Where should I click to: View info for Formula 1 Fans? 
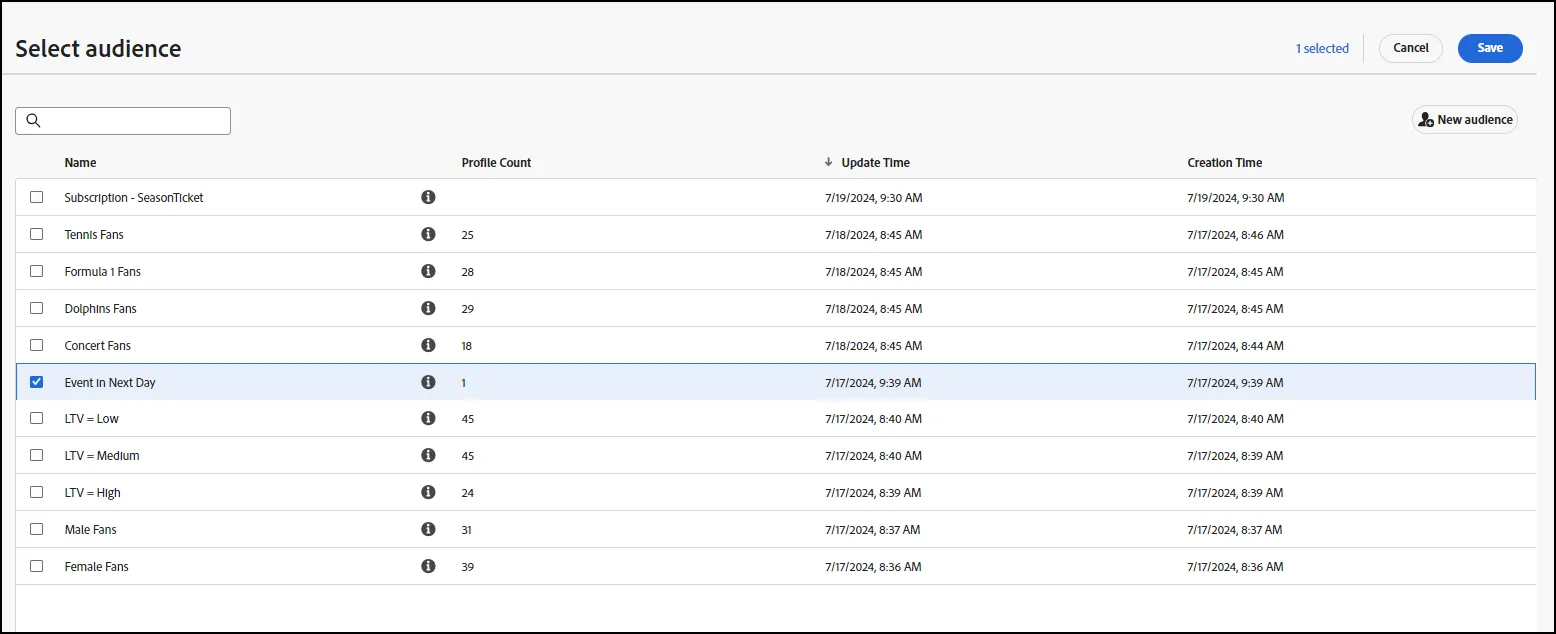428,271
